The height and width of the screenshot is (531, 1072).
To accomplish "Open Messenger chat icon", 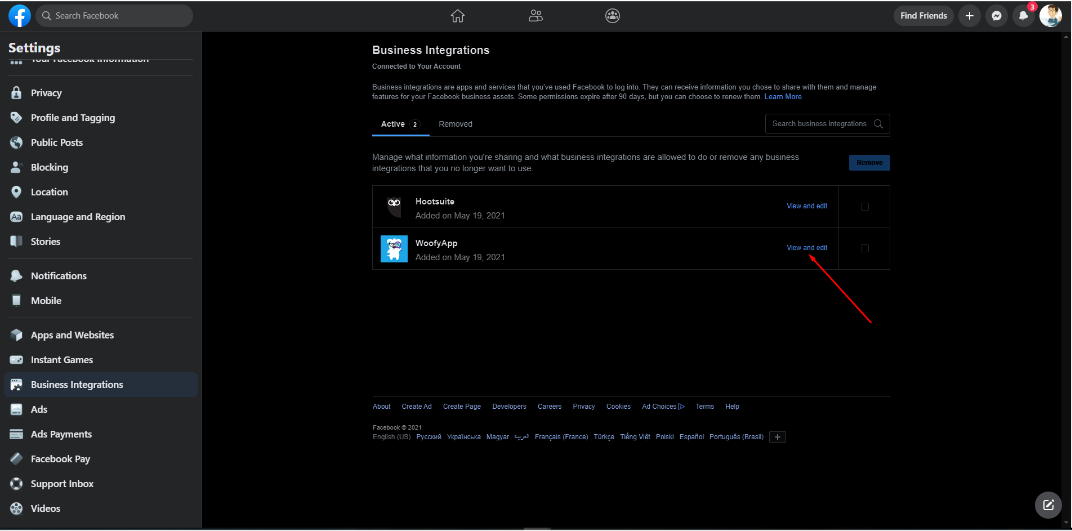I will [996, 16].
